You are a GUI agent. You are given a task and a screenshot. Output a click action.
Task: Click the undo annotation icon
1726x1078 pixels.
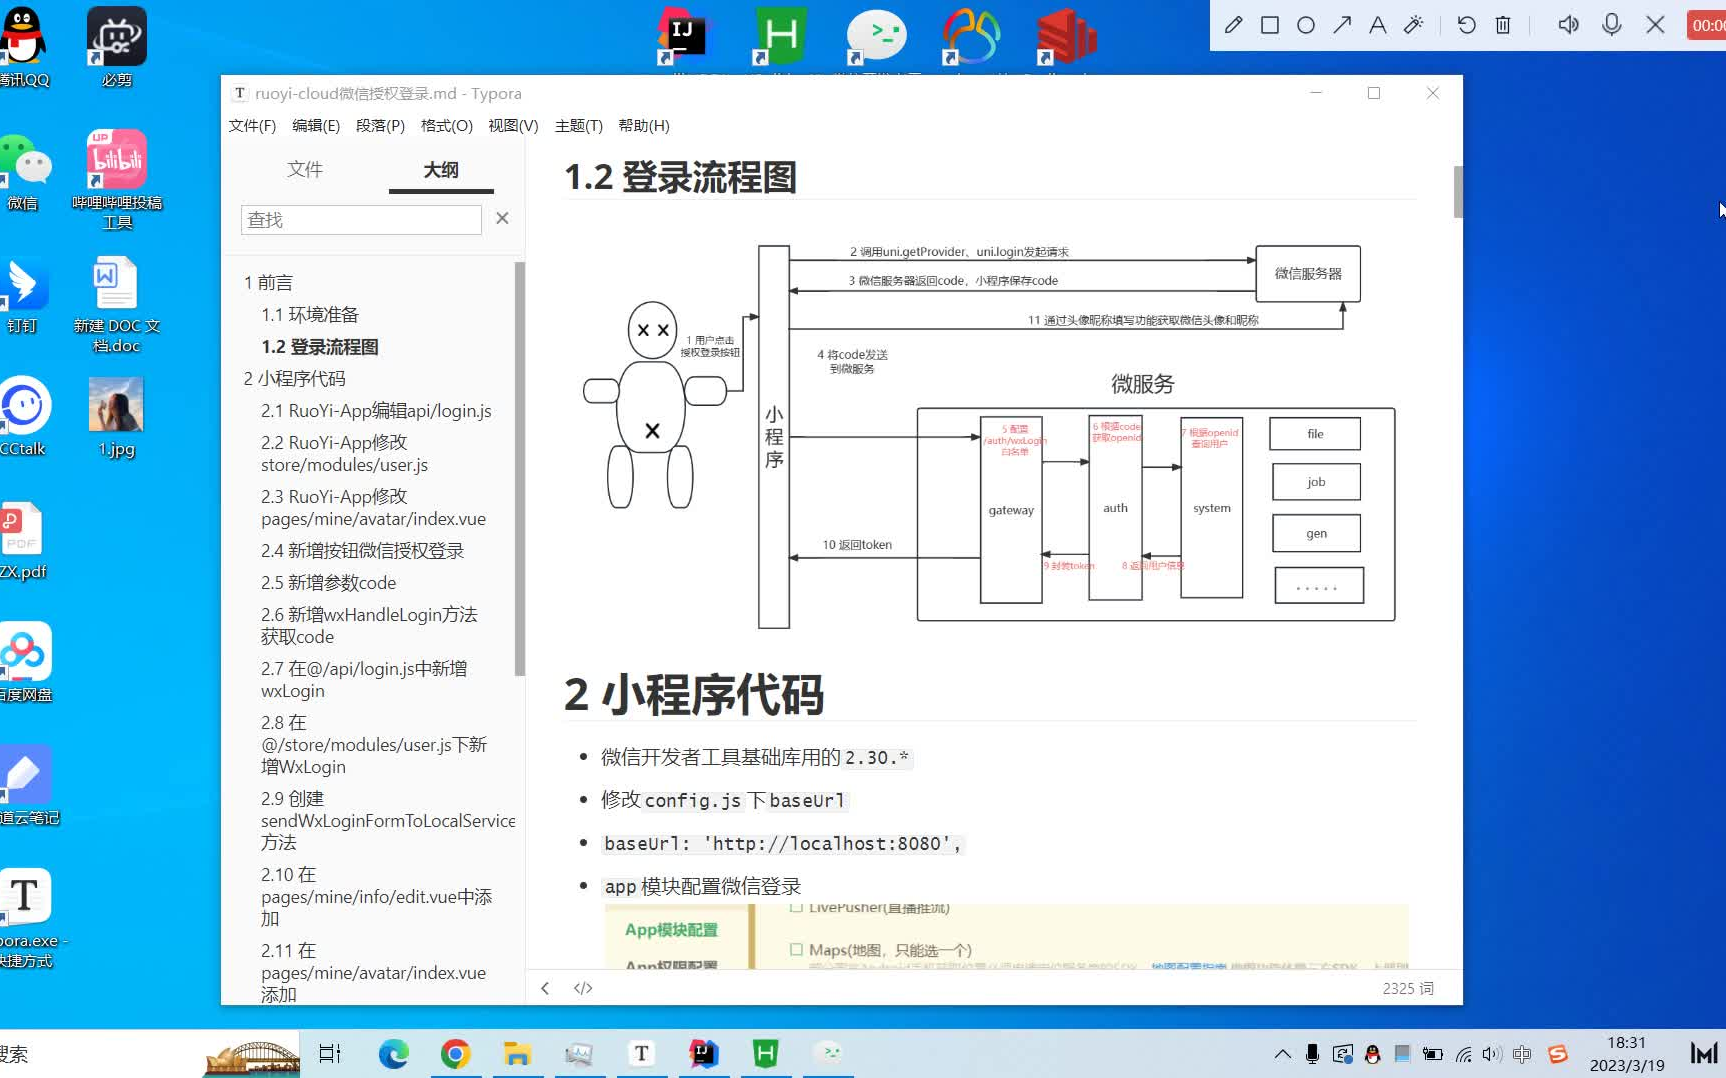pos(1467,25)
